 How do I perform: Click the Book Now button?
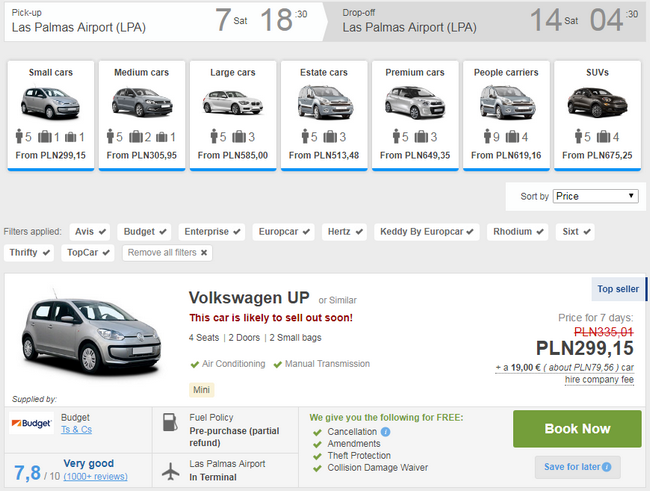(577, 429)
